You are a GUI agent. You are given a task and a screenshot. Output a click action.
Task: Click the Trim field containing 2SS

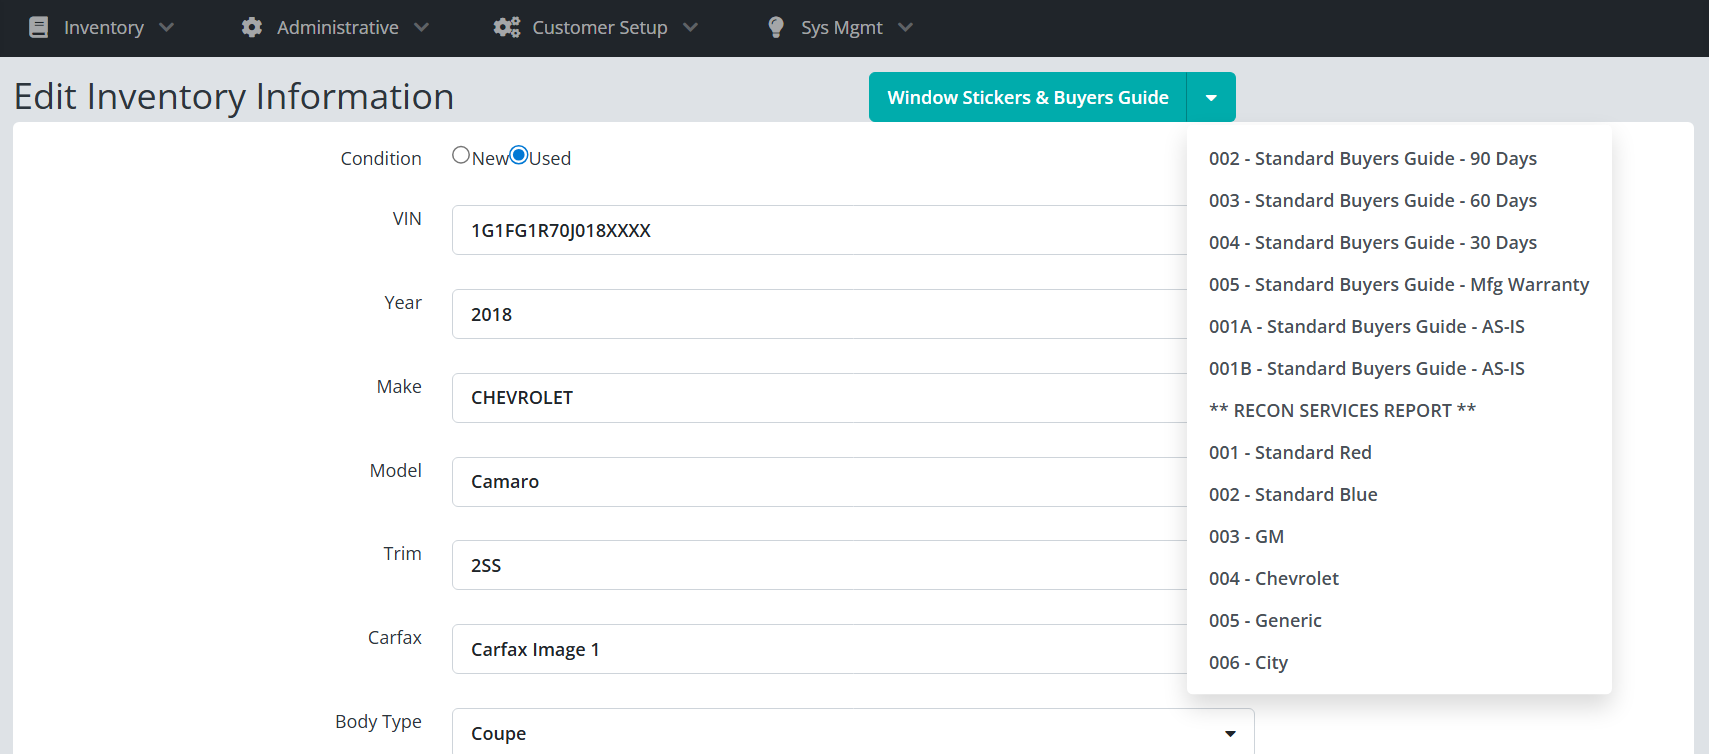[x=818, y=565]
